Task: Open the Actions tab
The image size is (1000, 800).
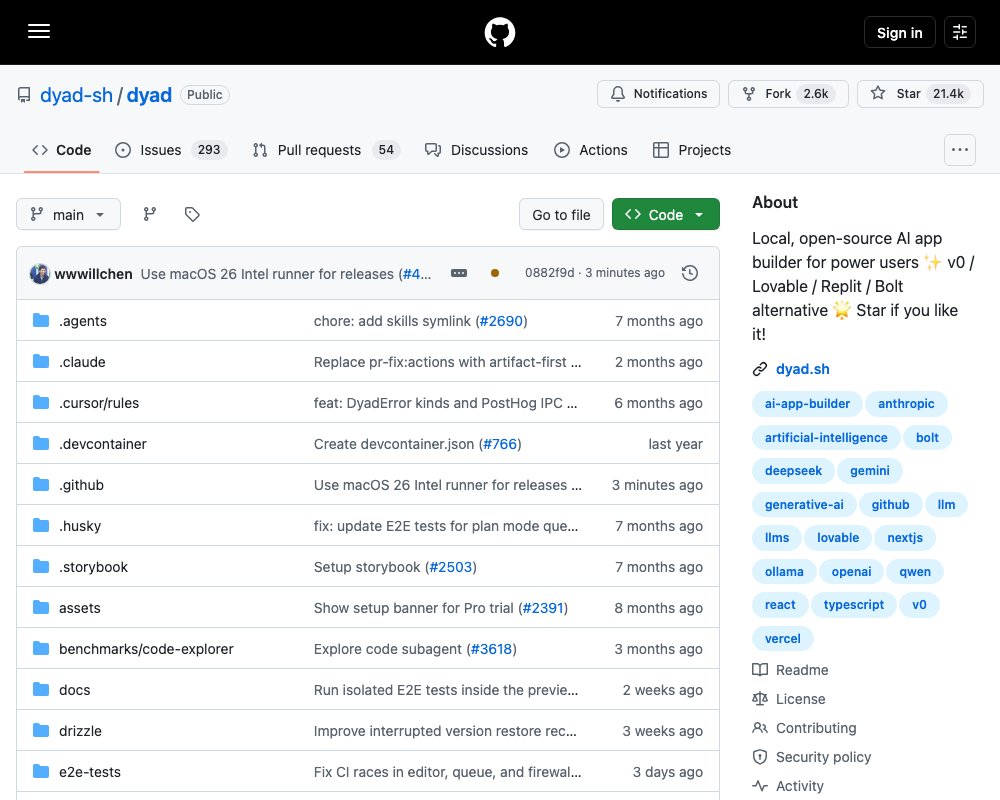Action: point(591,150)
